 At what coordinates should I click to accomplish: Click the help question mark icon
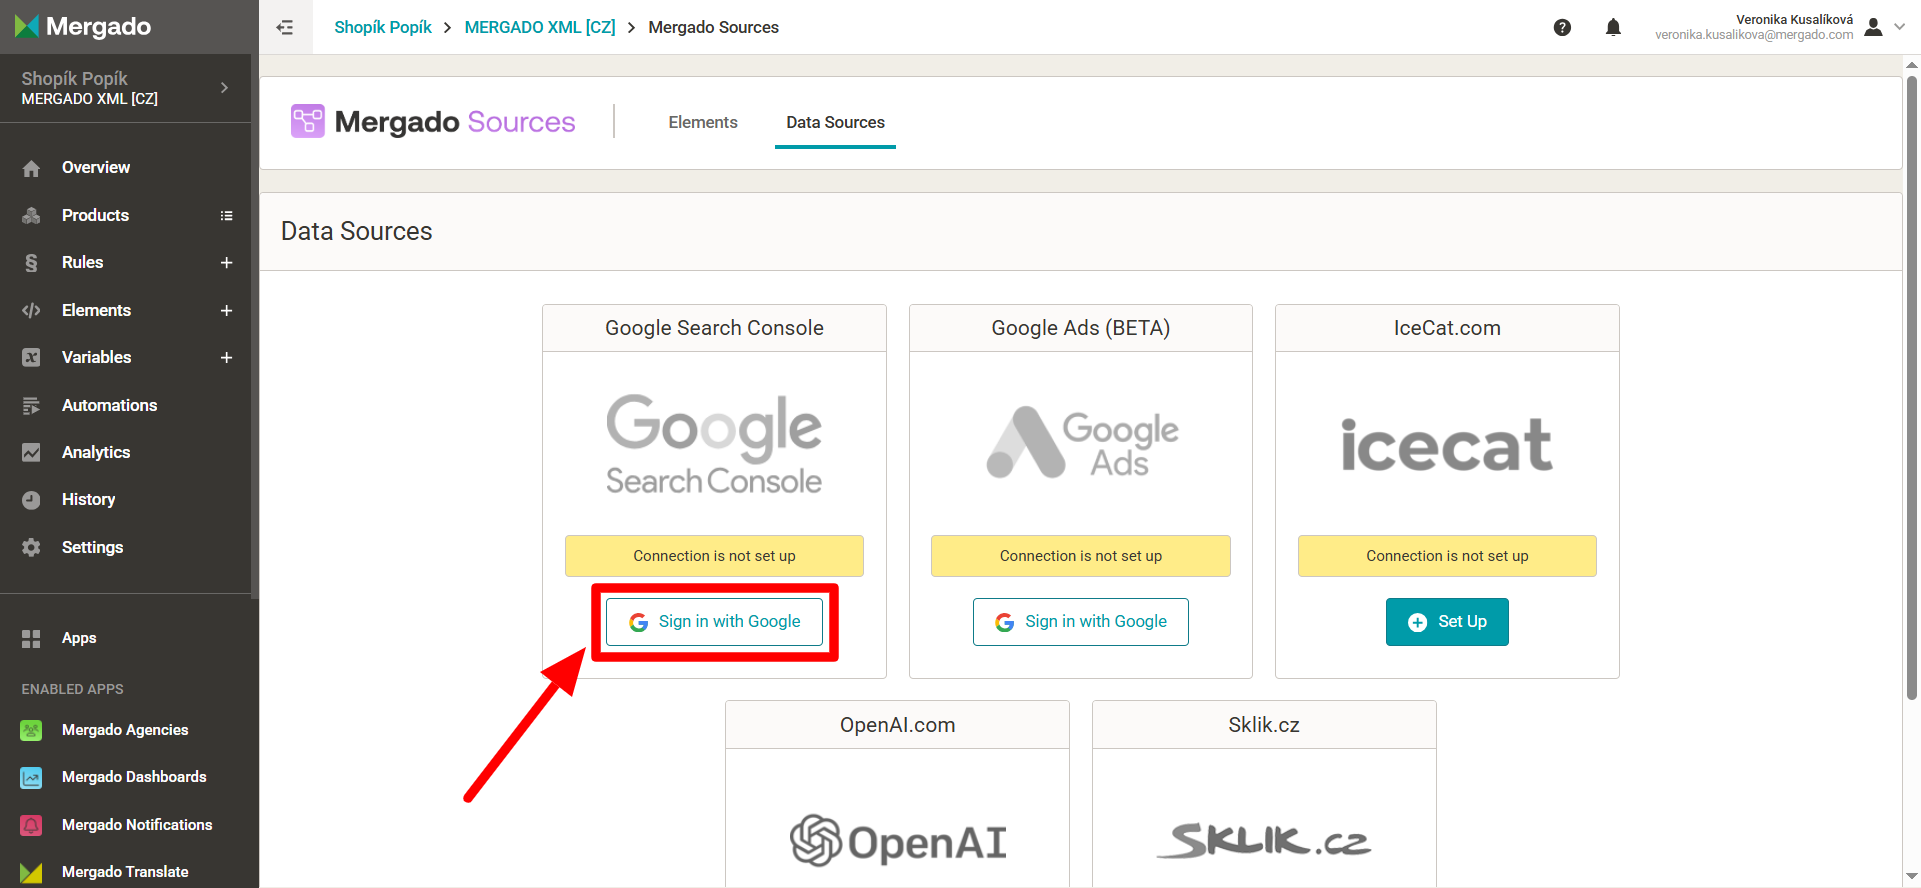1562,27
